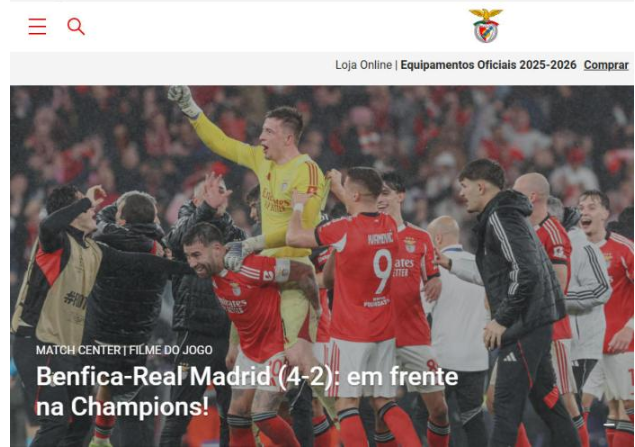This screenshot has height=447, width=635.
Task: Click the 'na Champions!' headline line
Action: 122,407
